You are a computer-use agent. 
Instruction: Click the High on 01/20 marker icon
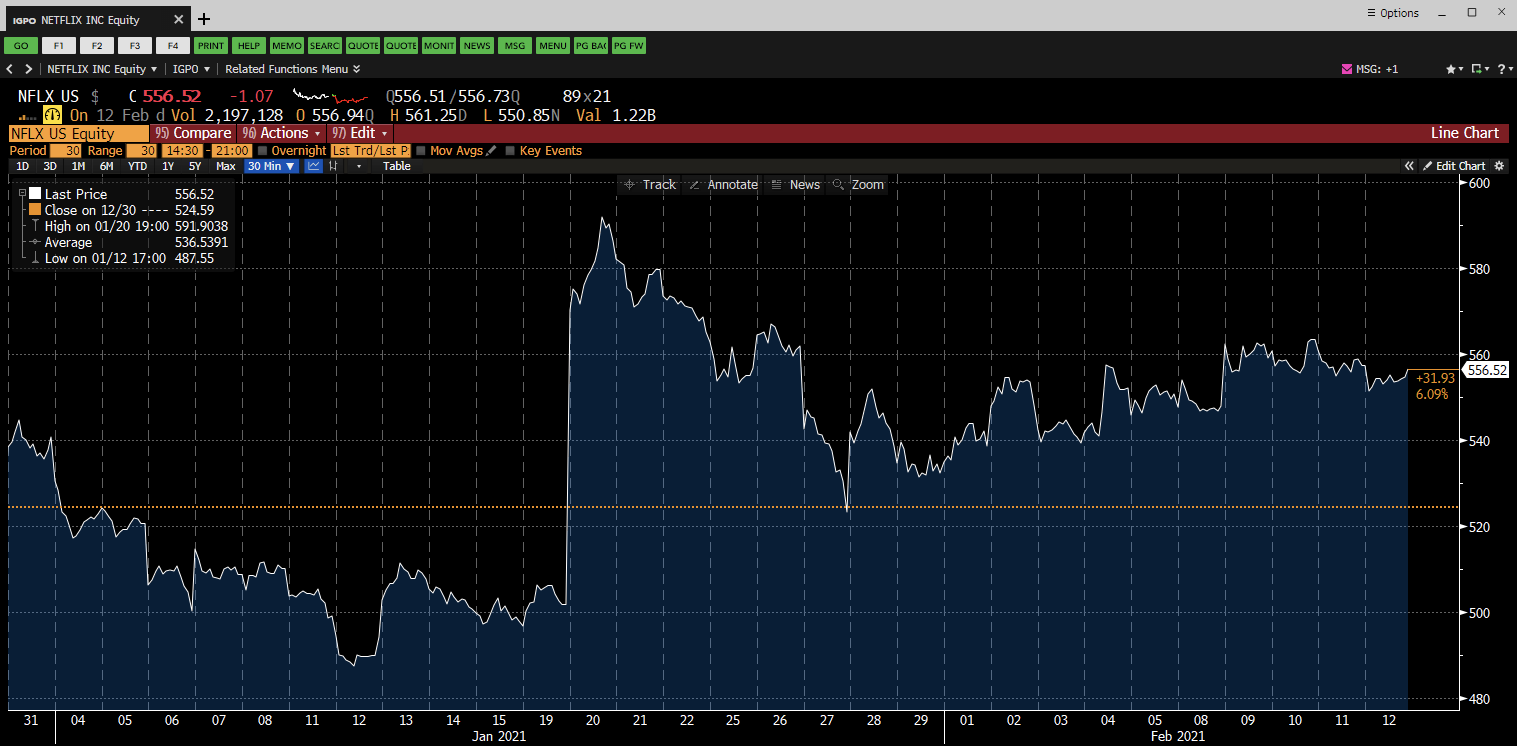pos(35,226)
